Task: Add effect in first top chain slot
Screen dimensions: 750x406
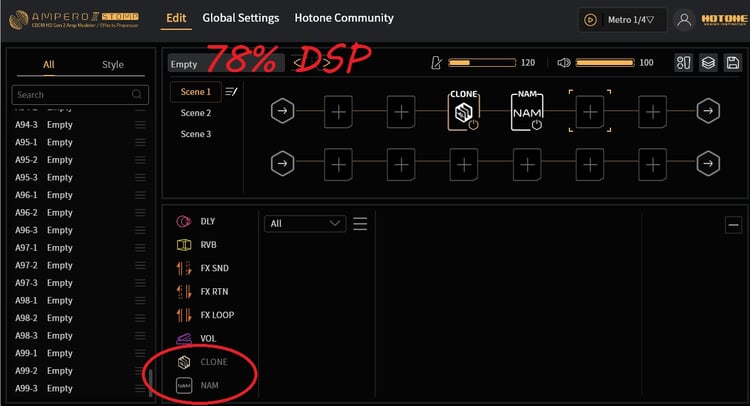Action: (x=338, y=112)
